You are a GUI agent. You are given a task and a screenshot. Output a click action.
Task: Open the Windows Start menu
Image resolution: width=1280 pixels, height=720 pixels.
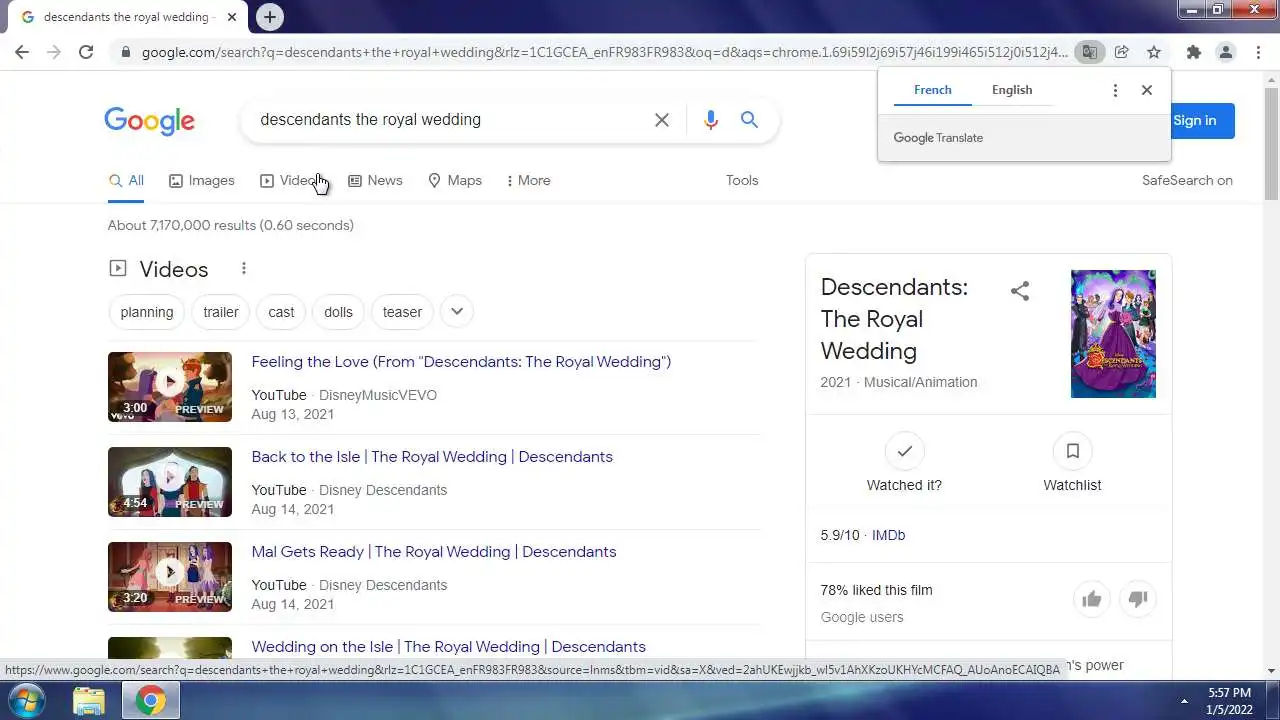(27, 700)
